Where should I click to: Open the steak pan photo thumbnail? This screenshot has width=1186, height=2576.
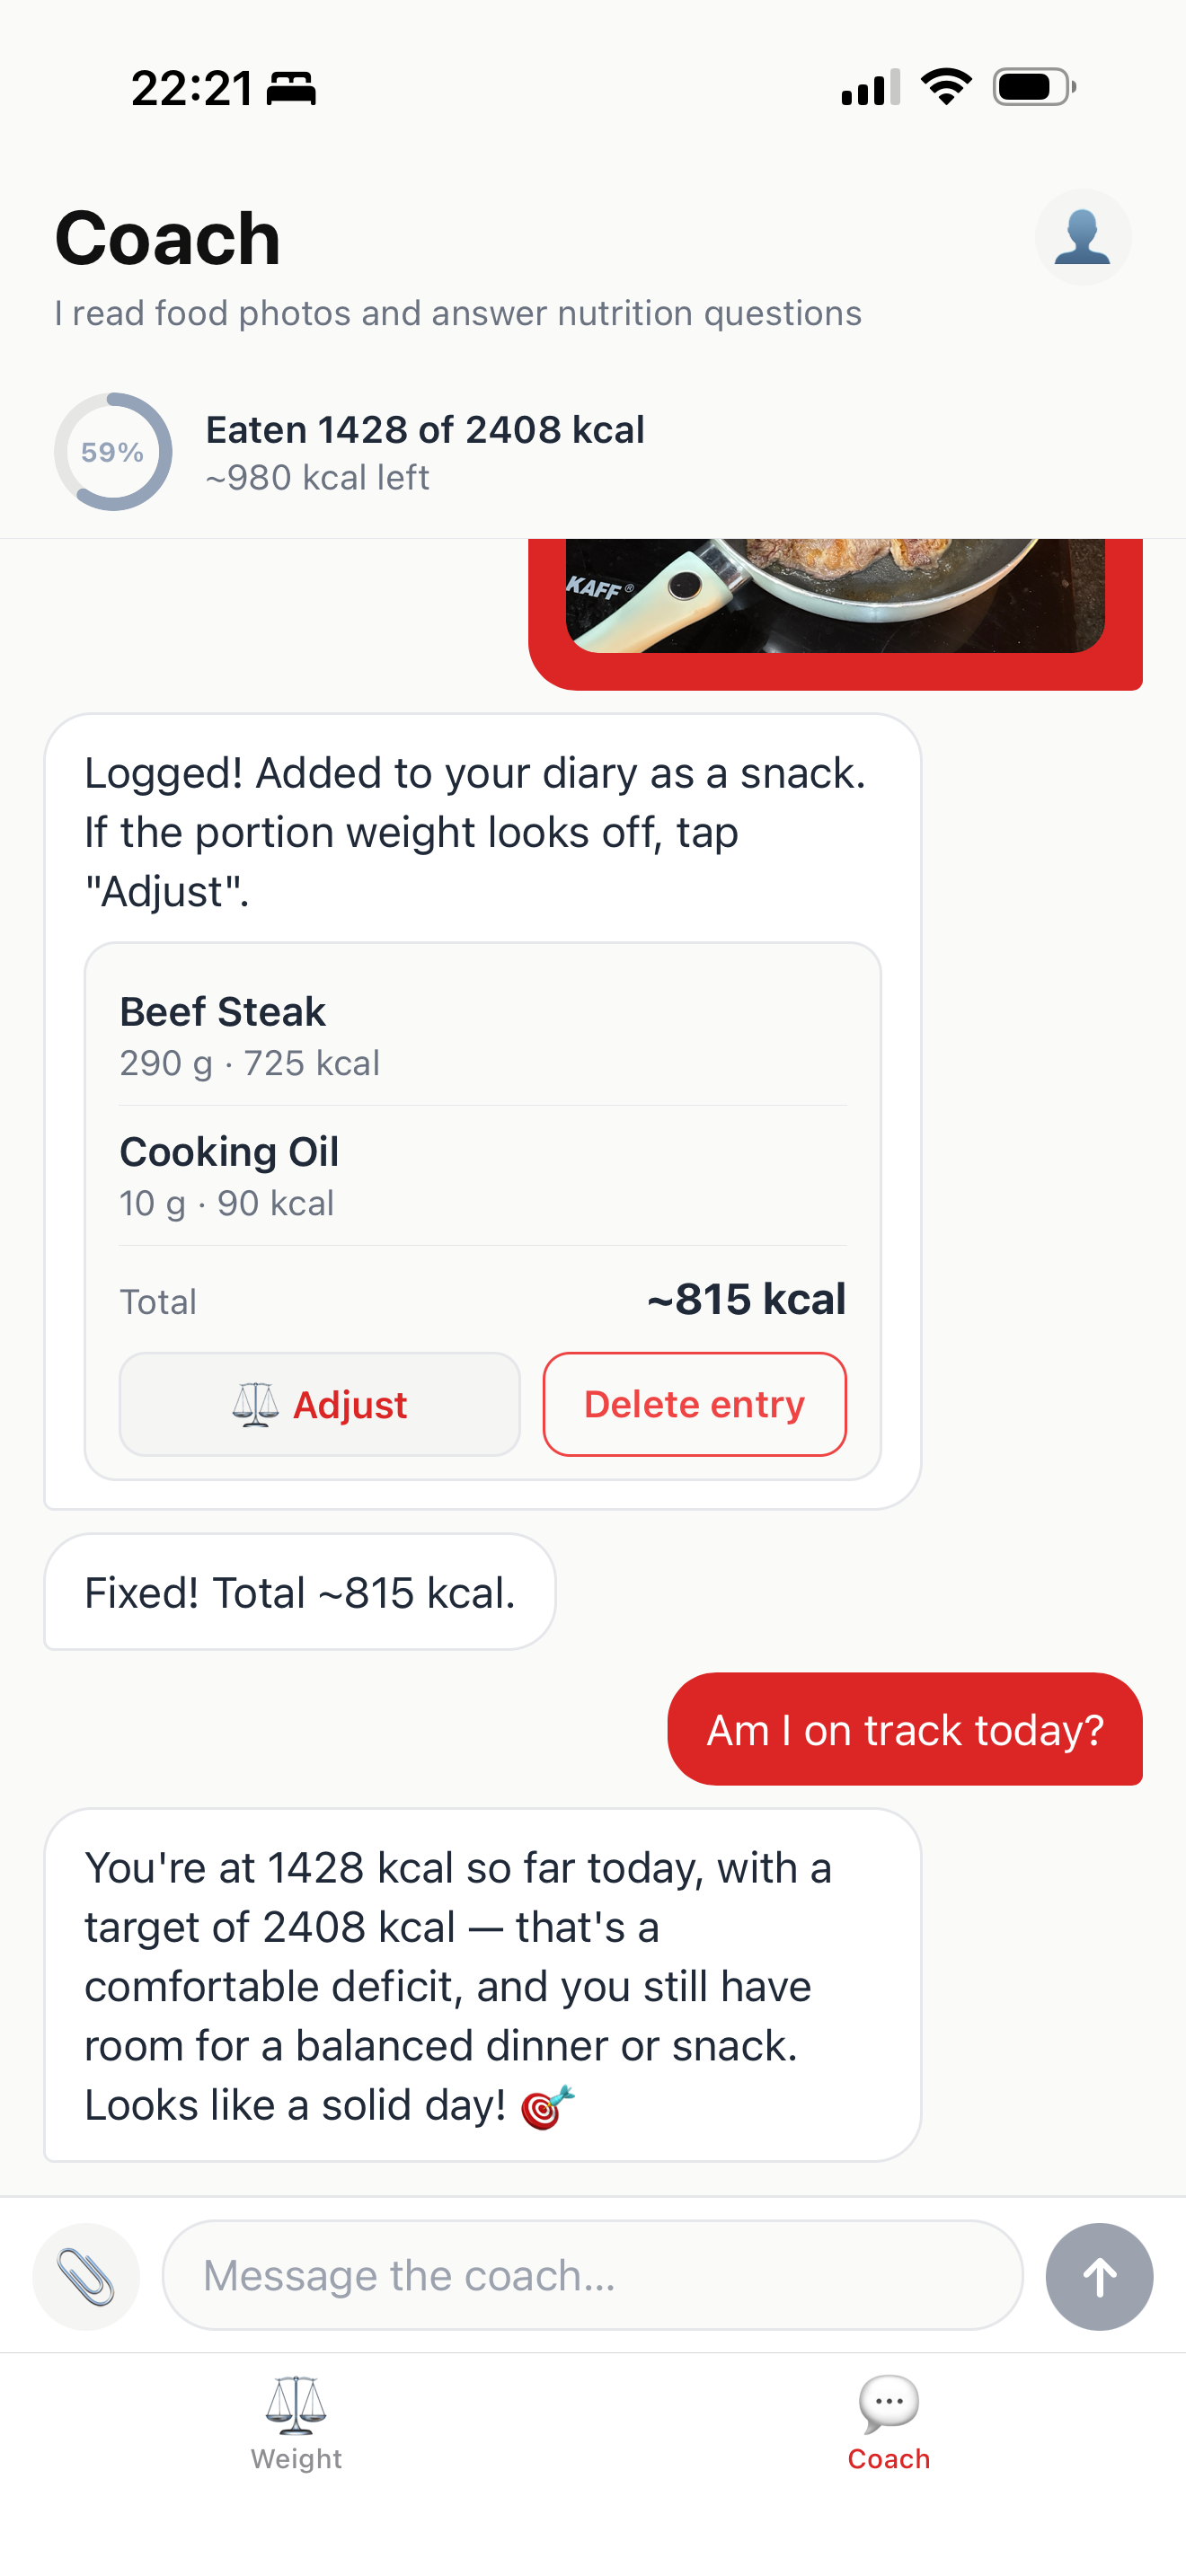pyautogui.click(x=835, y=596)
